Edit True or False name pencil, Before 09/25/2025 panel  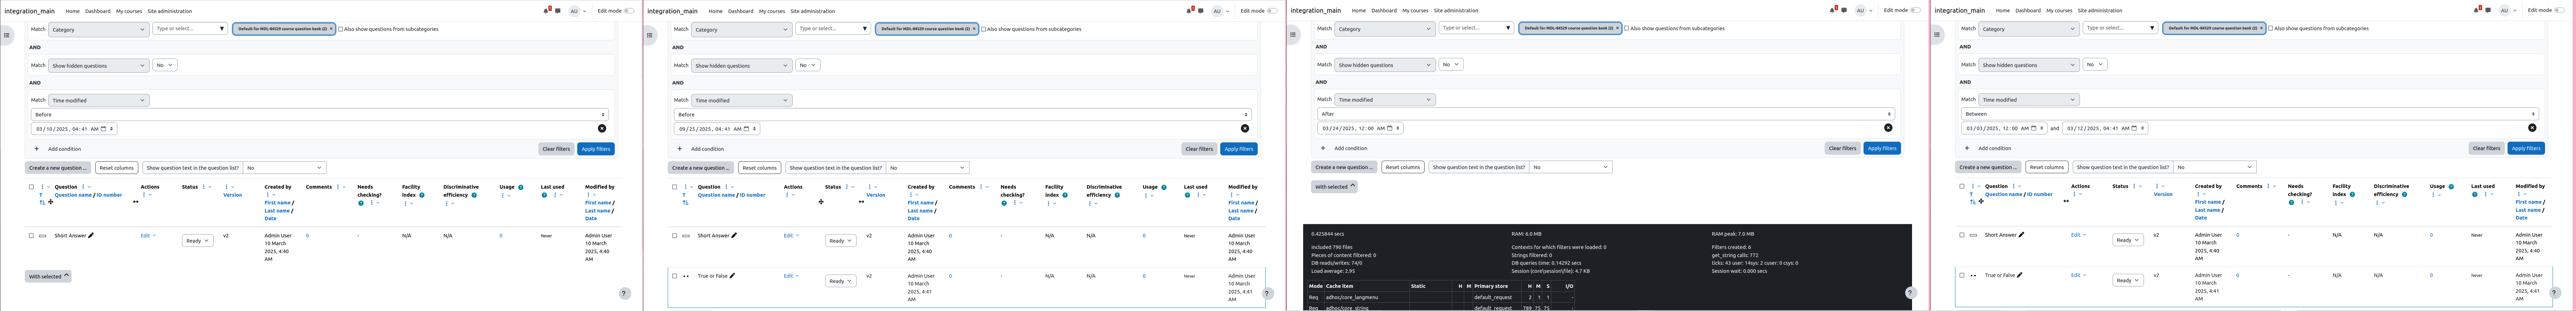(x=732, y=276)
